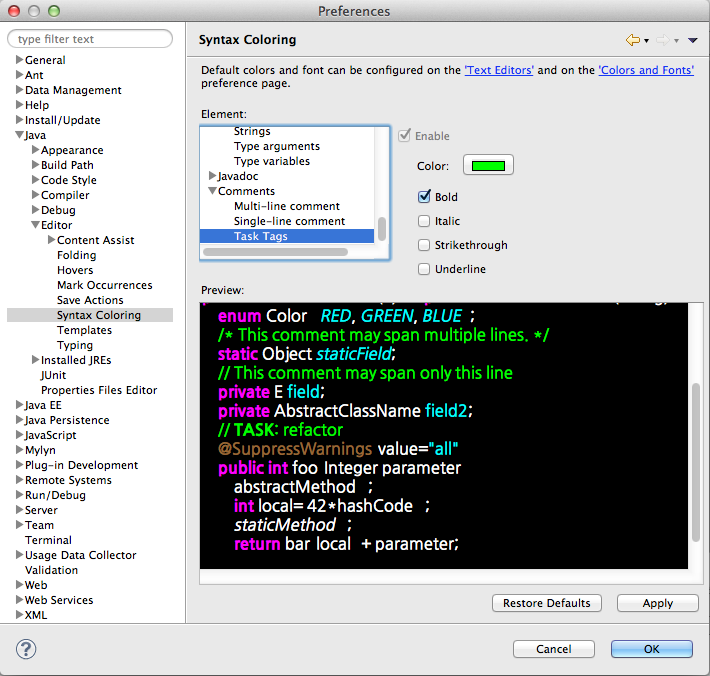The image size is (710, 676).
Task: Collapse the Java preferences node
Action: 19,134
